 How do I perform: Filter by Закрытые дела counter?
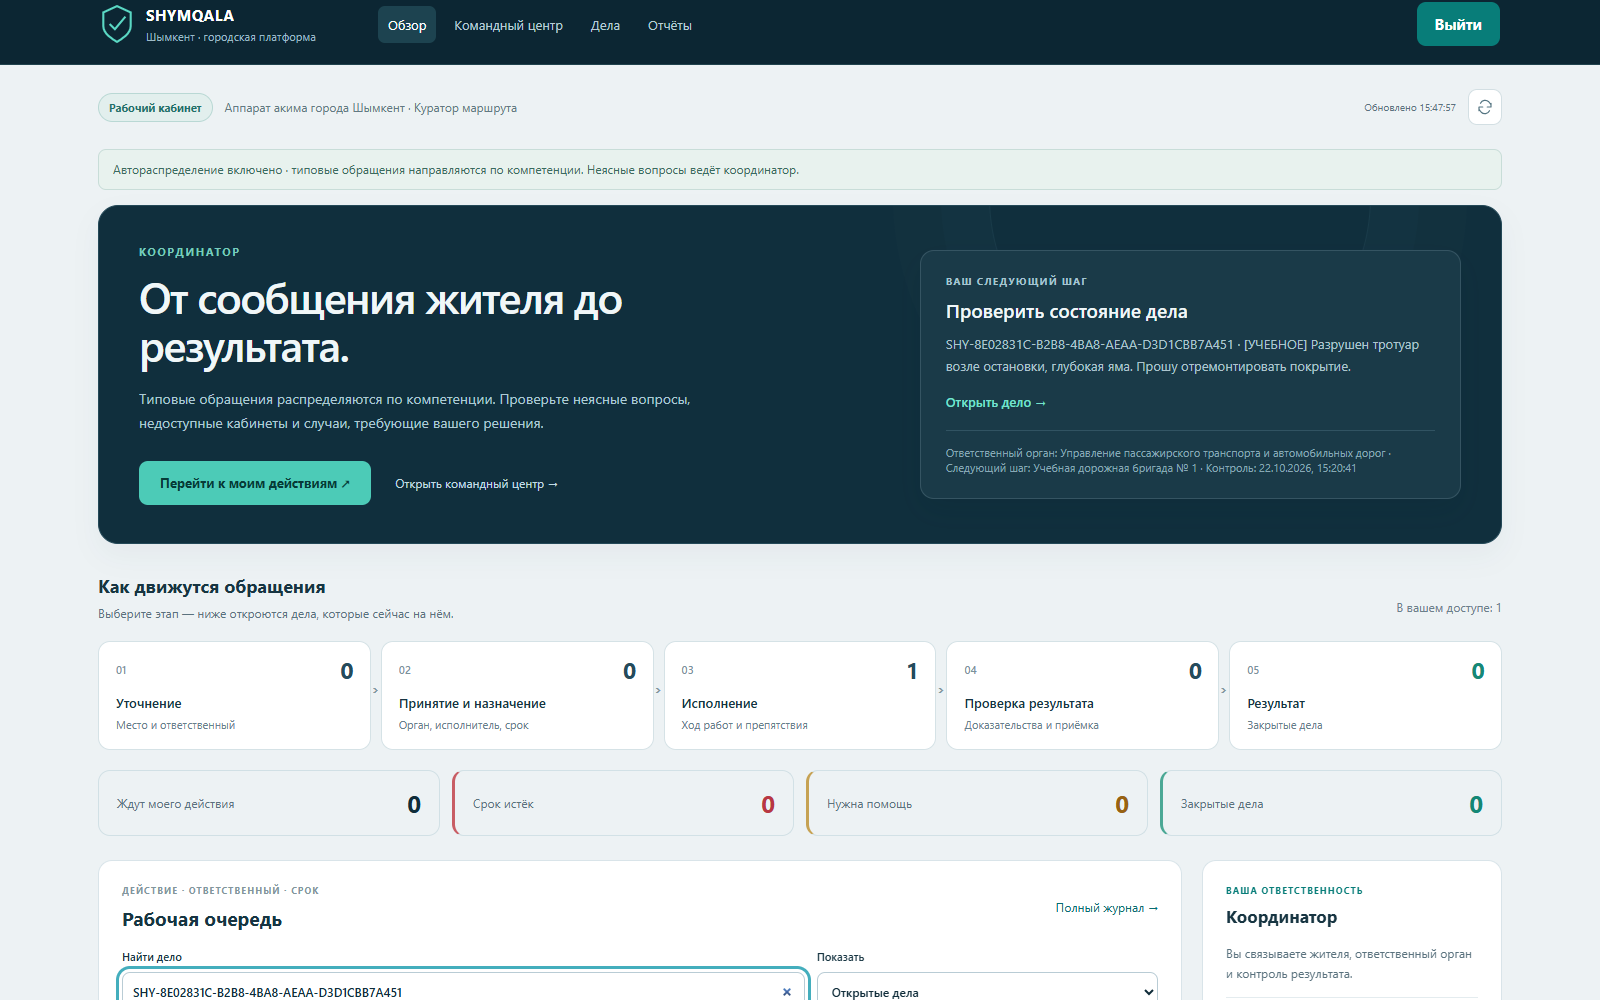click(x=1331, y=803)
